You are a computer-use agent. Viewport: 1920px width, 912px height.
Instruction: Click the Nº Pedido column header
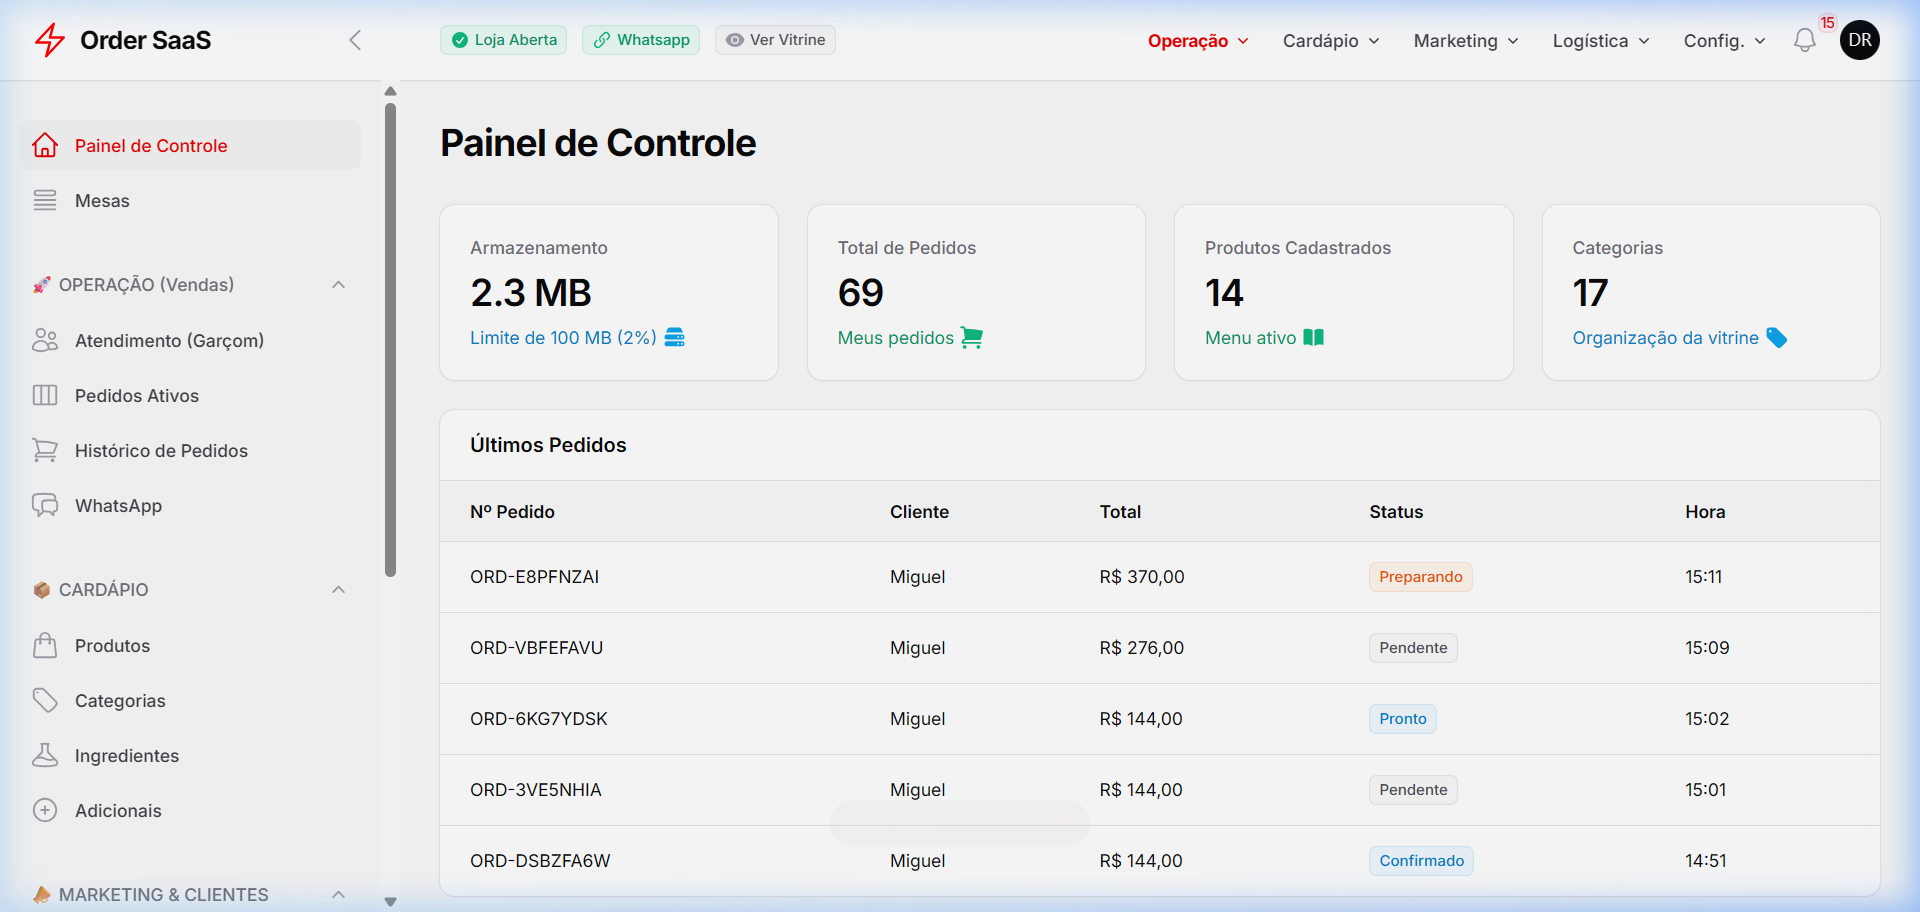pos(512,512)
